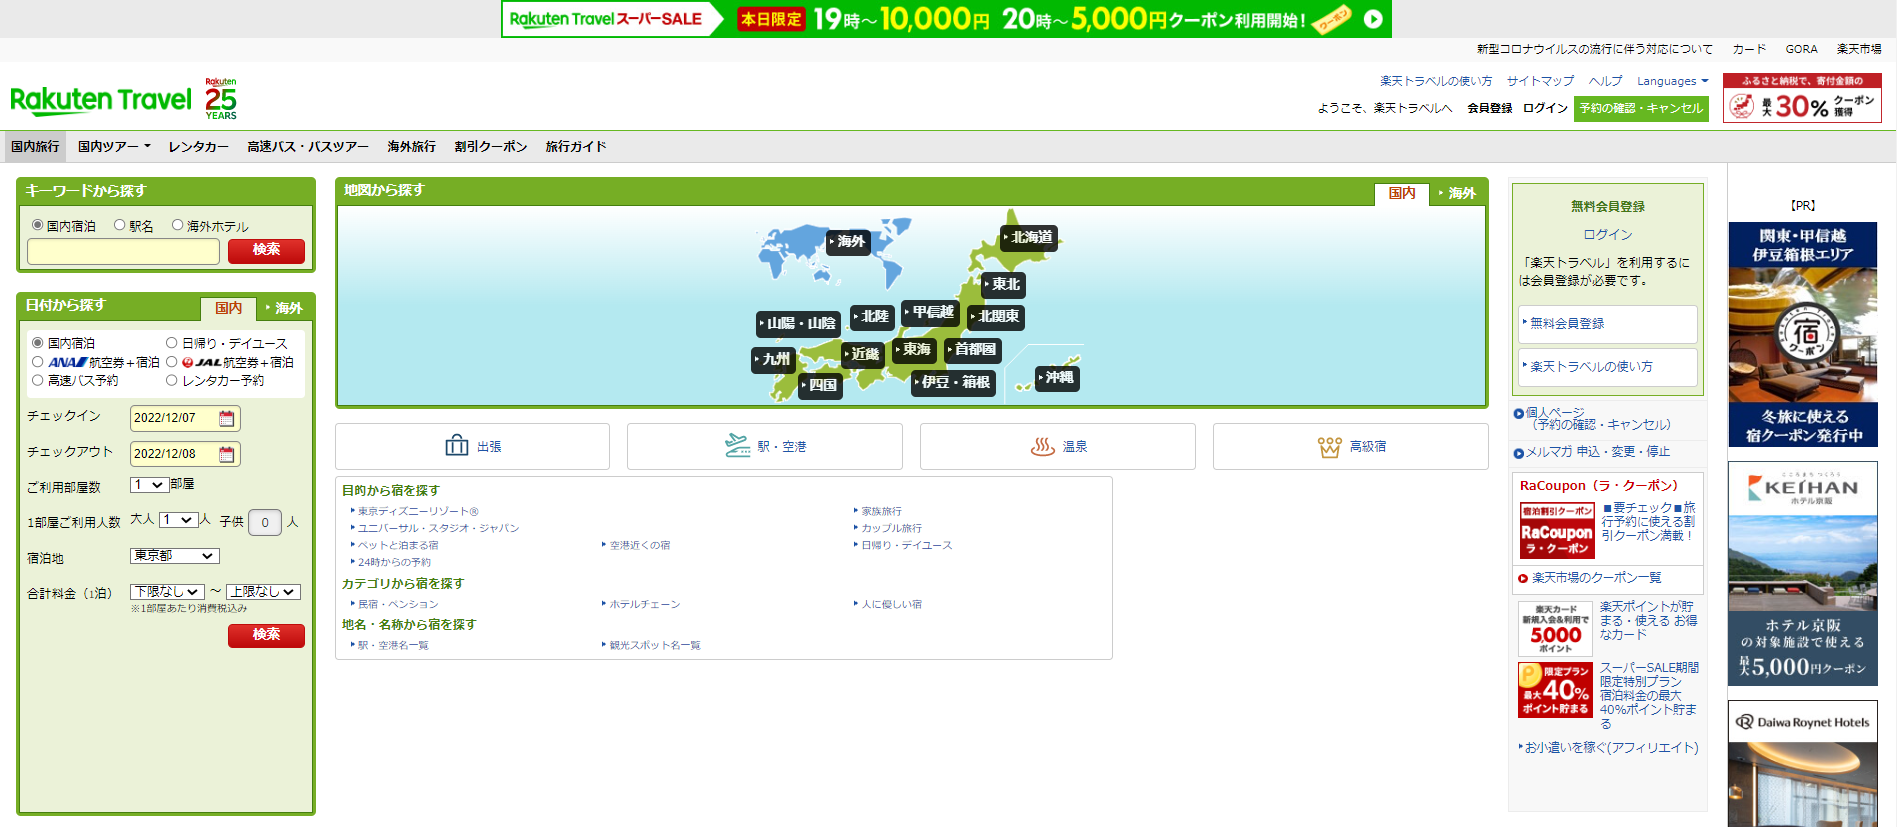Click the 40% points limited plan icon

point(1555,690)
